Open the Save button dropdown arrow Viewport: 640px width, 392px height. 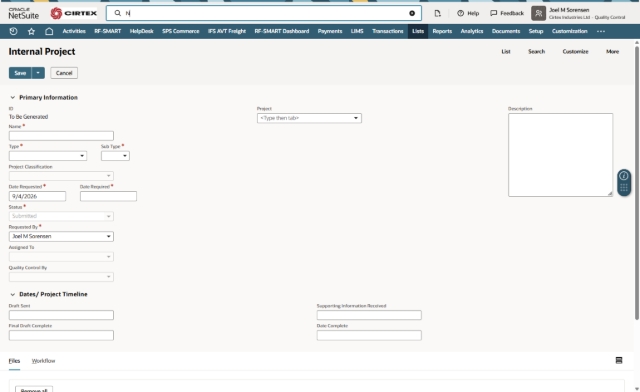click(x=38, y=73)
